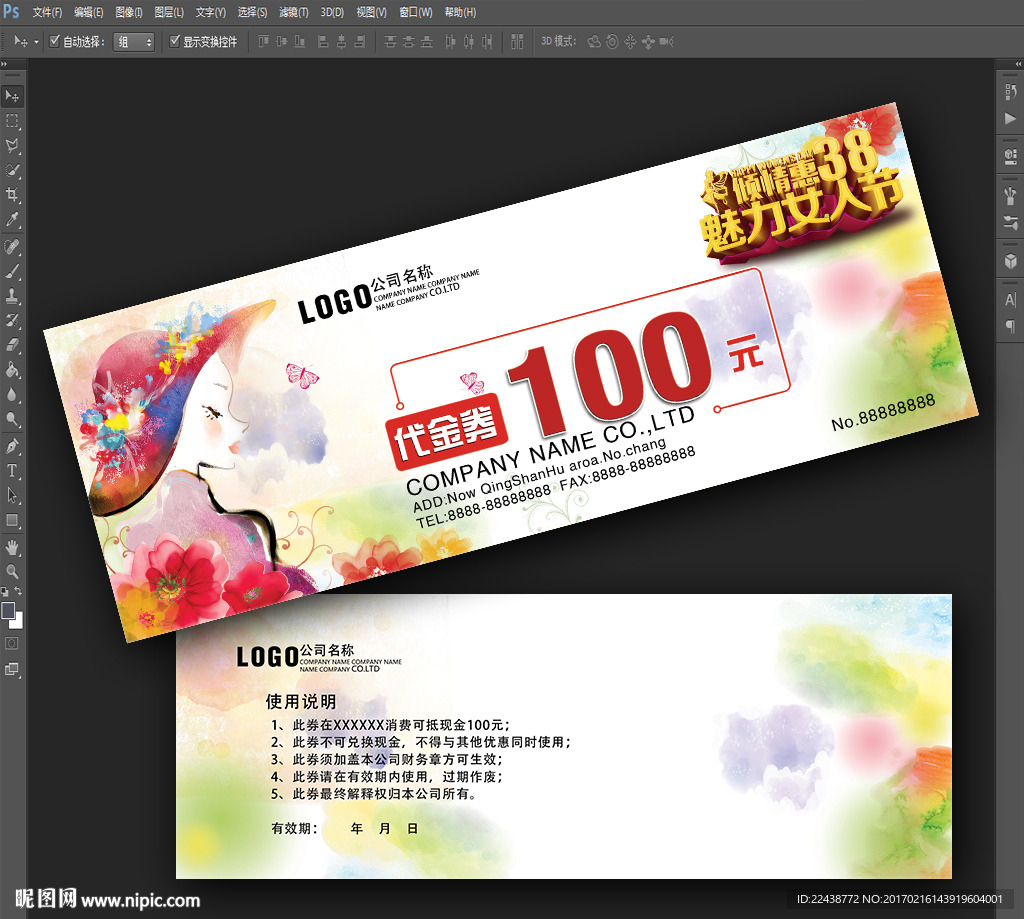Select the Dodge tool

[x=12, y=419]
